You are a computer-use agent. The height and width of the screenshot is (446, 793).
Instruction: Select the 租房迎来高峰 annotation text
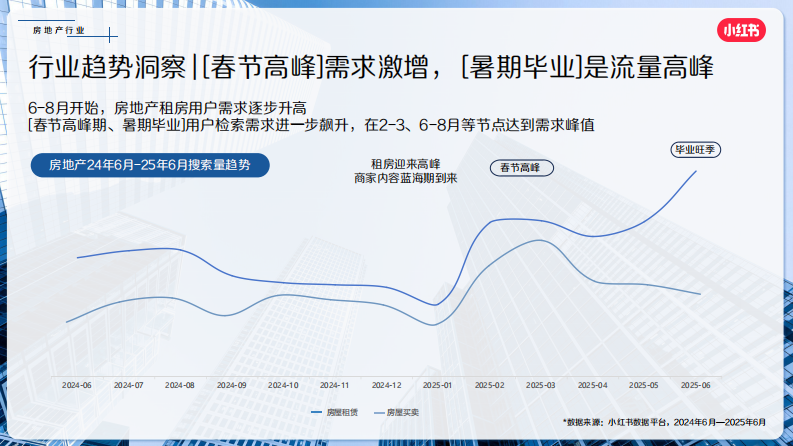tap(406, 164)
